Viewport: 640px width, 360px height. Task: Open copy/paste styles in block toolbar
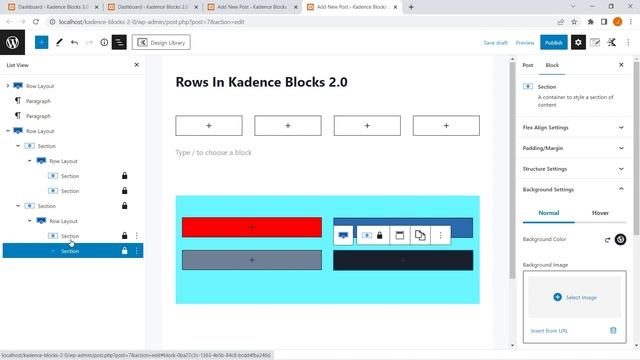pyautogui.click(x=420, y=236)
